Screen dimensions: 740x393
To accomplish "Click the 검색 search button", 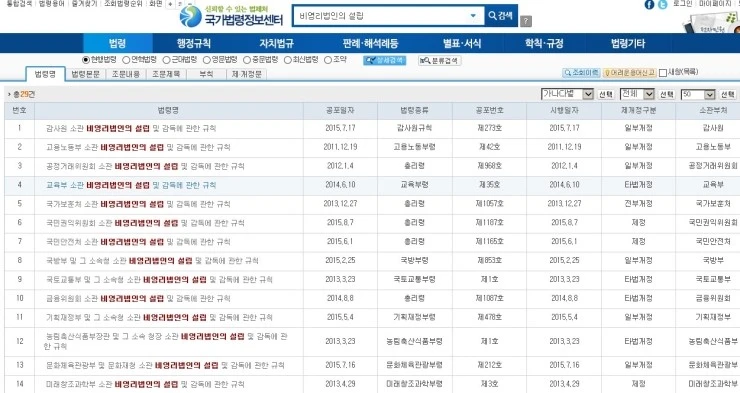I will click(501, 16).
